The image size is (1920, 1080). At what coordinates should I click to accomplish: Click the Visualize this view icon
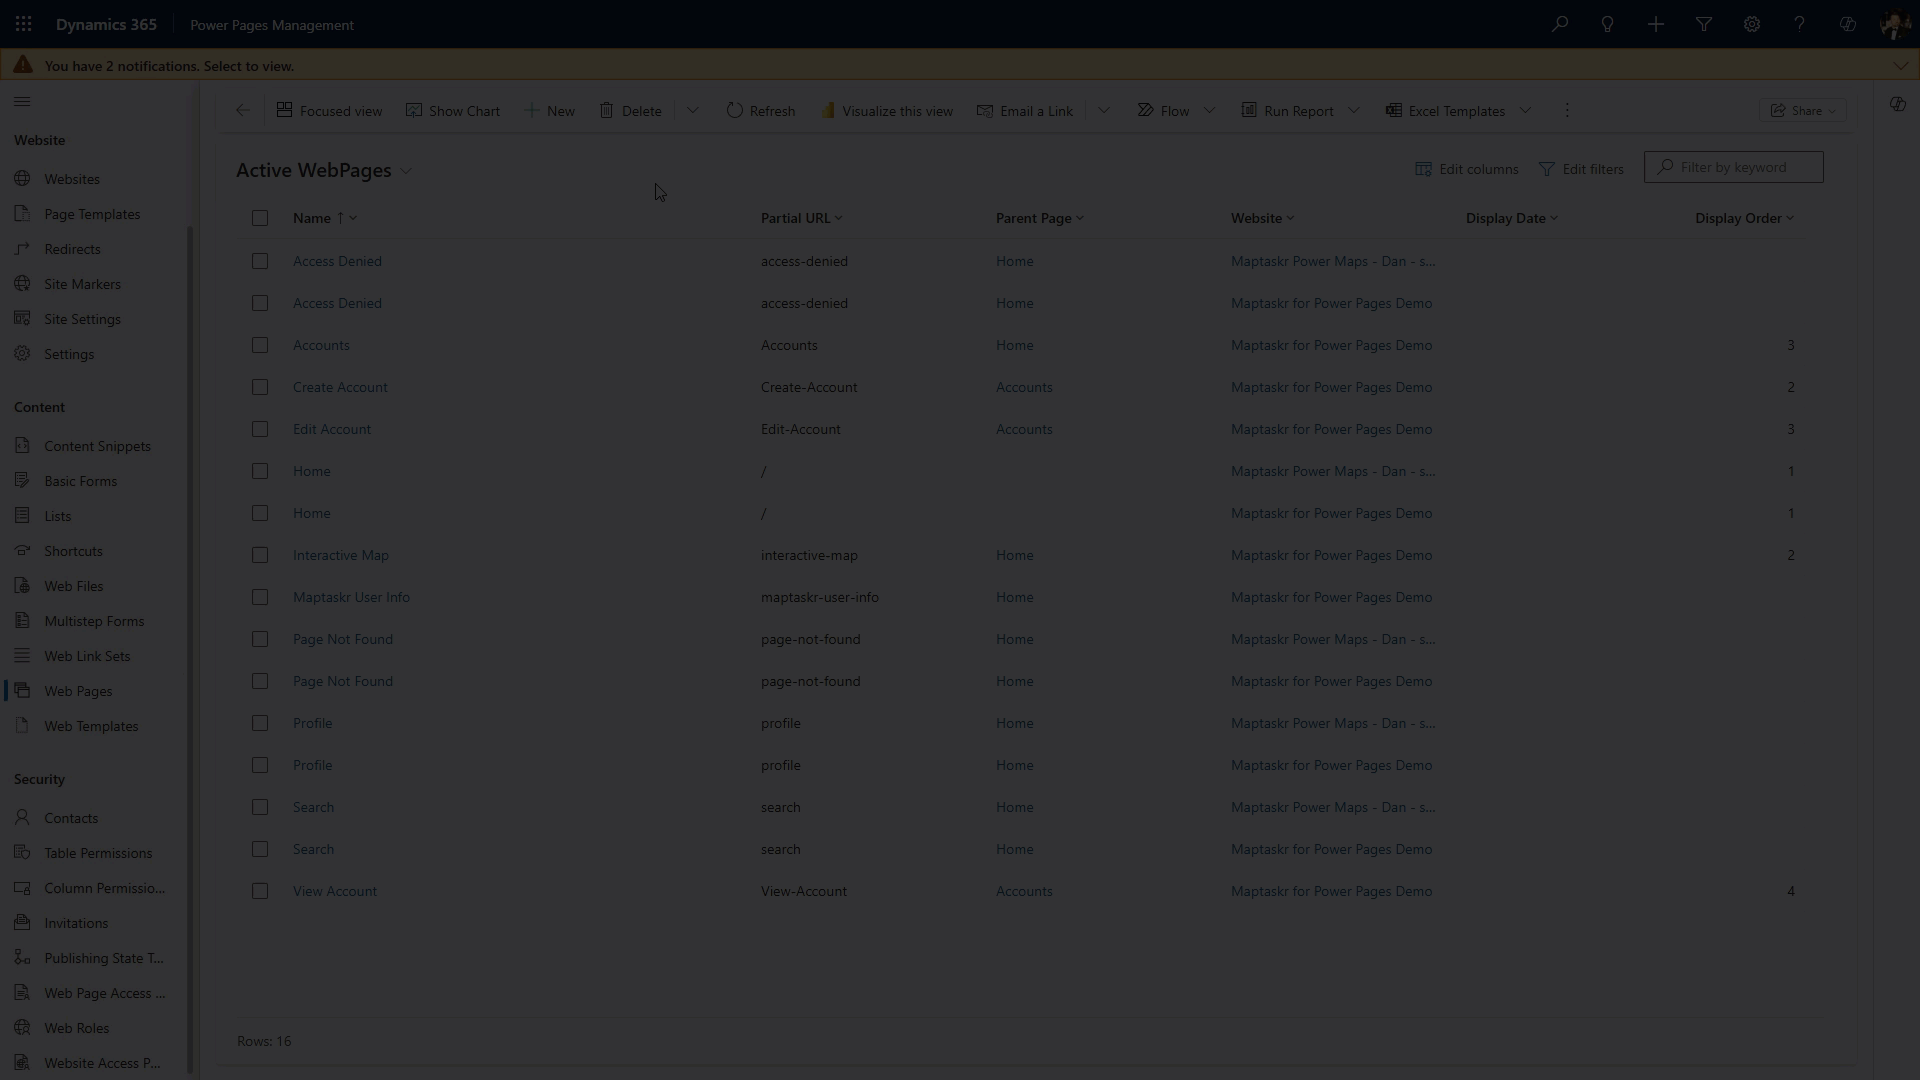click(830, 110)
